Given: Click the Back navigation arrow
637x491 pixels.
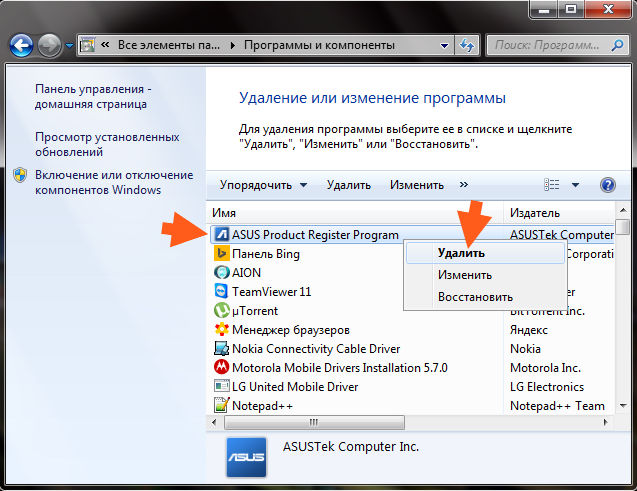Looking at the screenshot, I should (21, 45).
